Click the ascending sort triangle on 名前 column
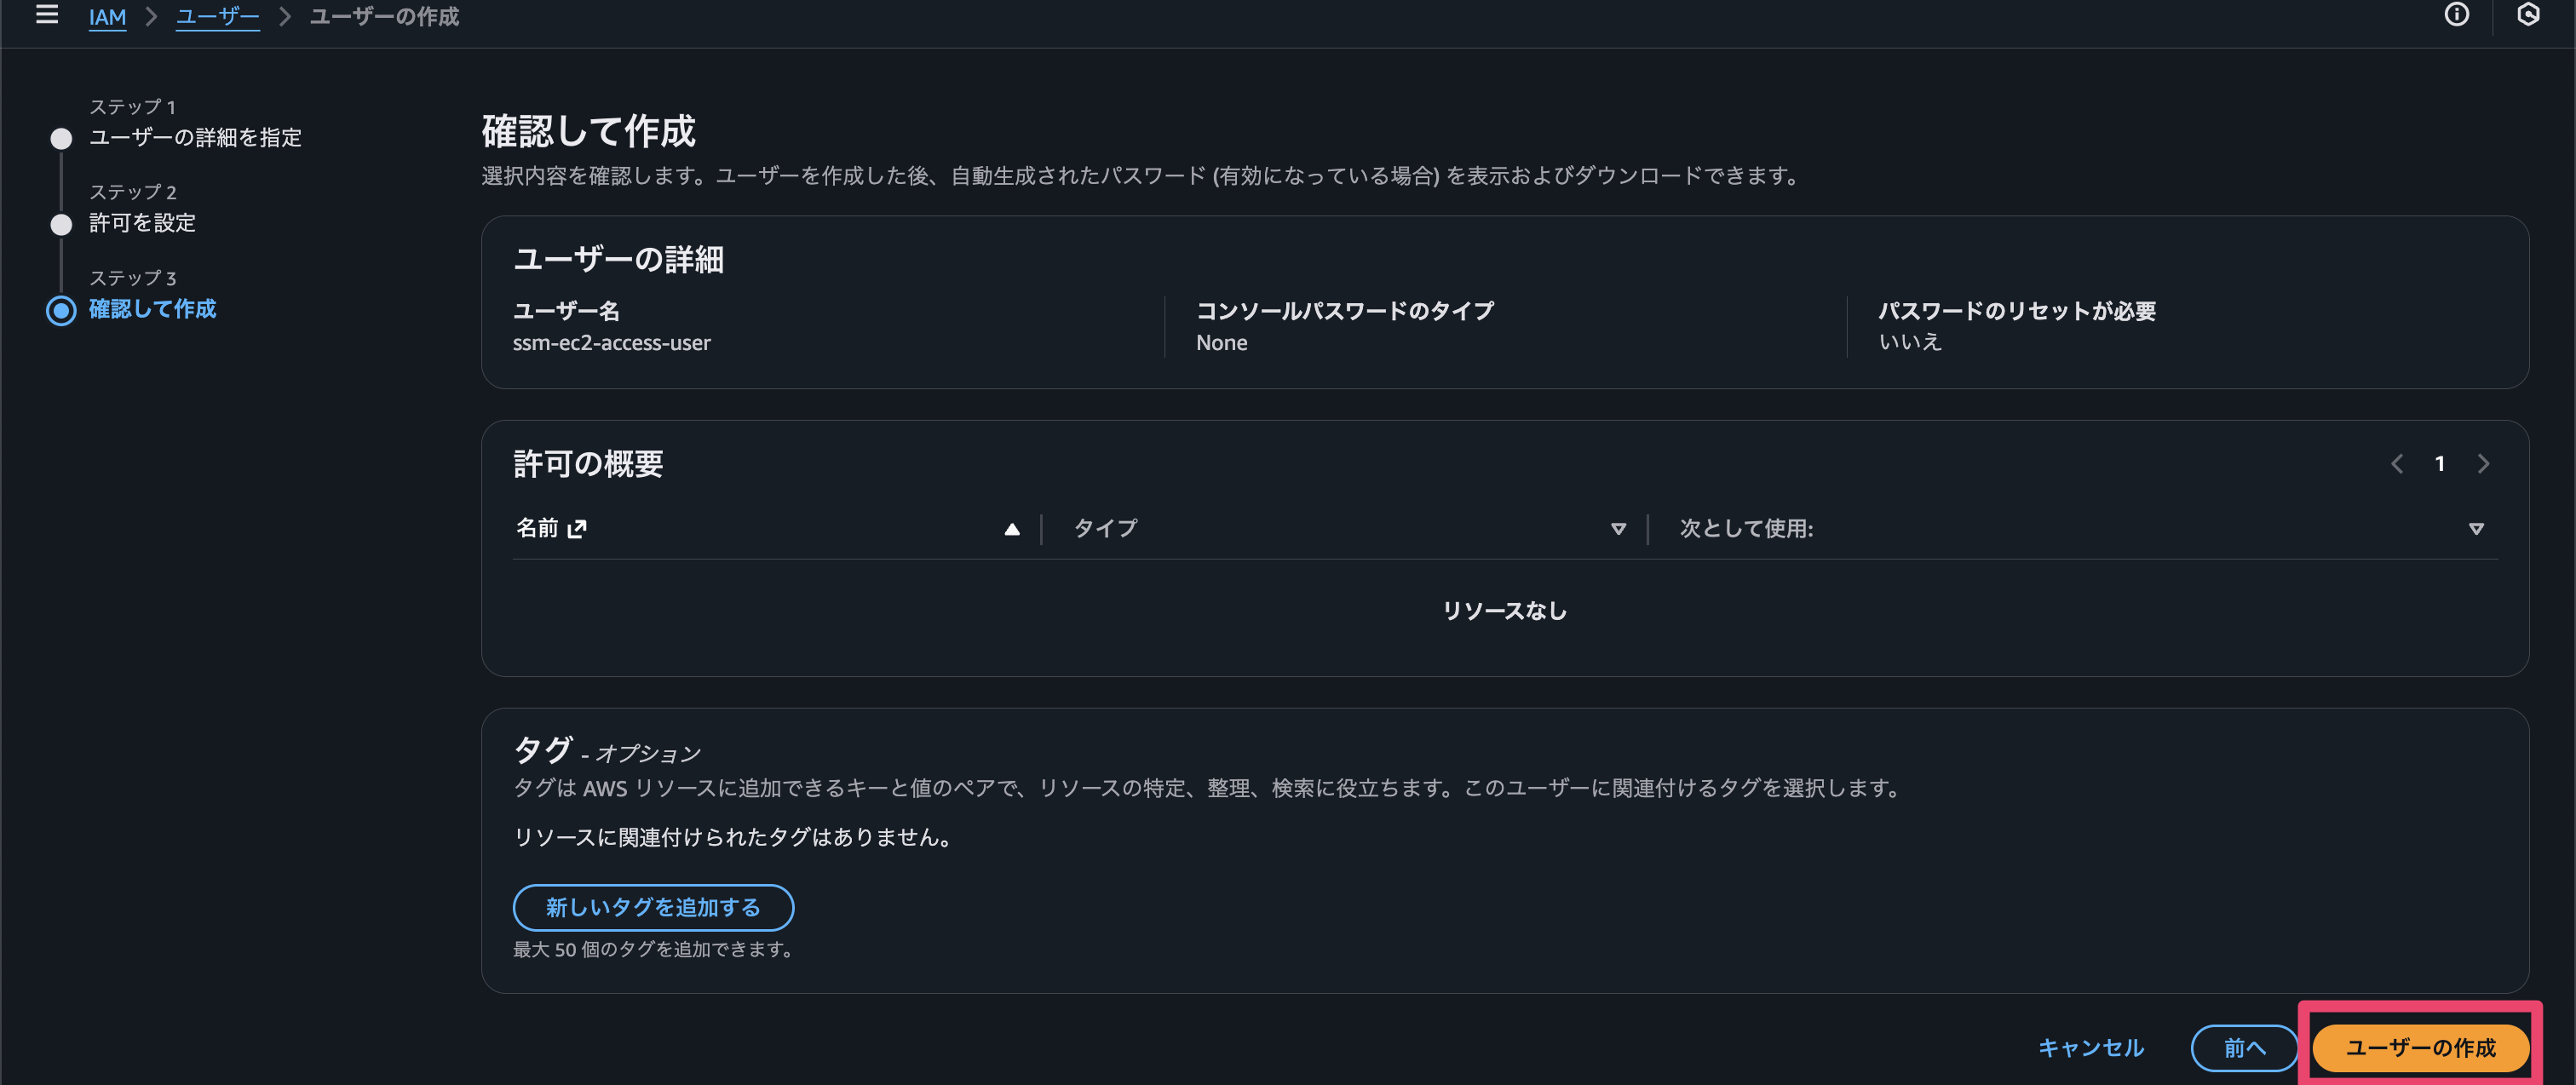 tap(1012, 528)
